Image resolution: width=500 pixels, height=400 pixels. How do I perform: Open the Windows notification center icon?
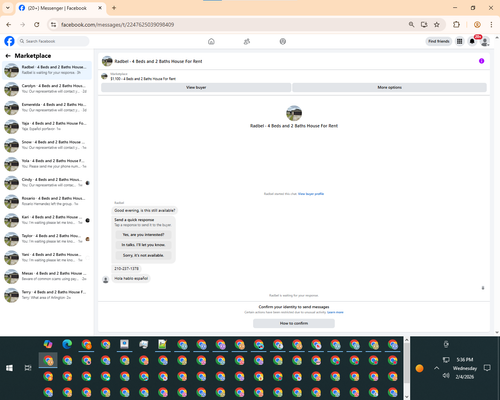(487, 368)
